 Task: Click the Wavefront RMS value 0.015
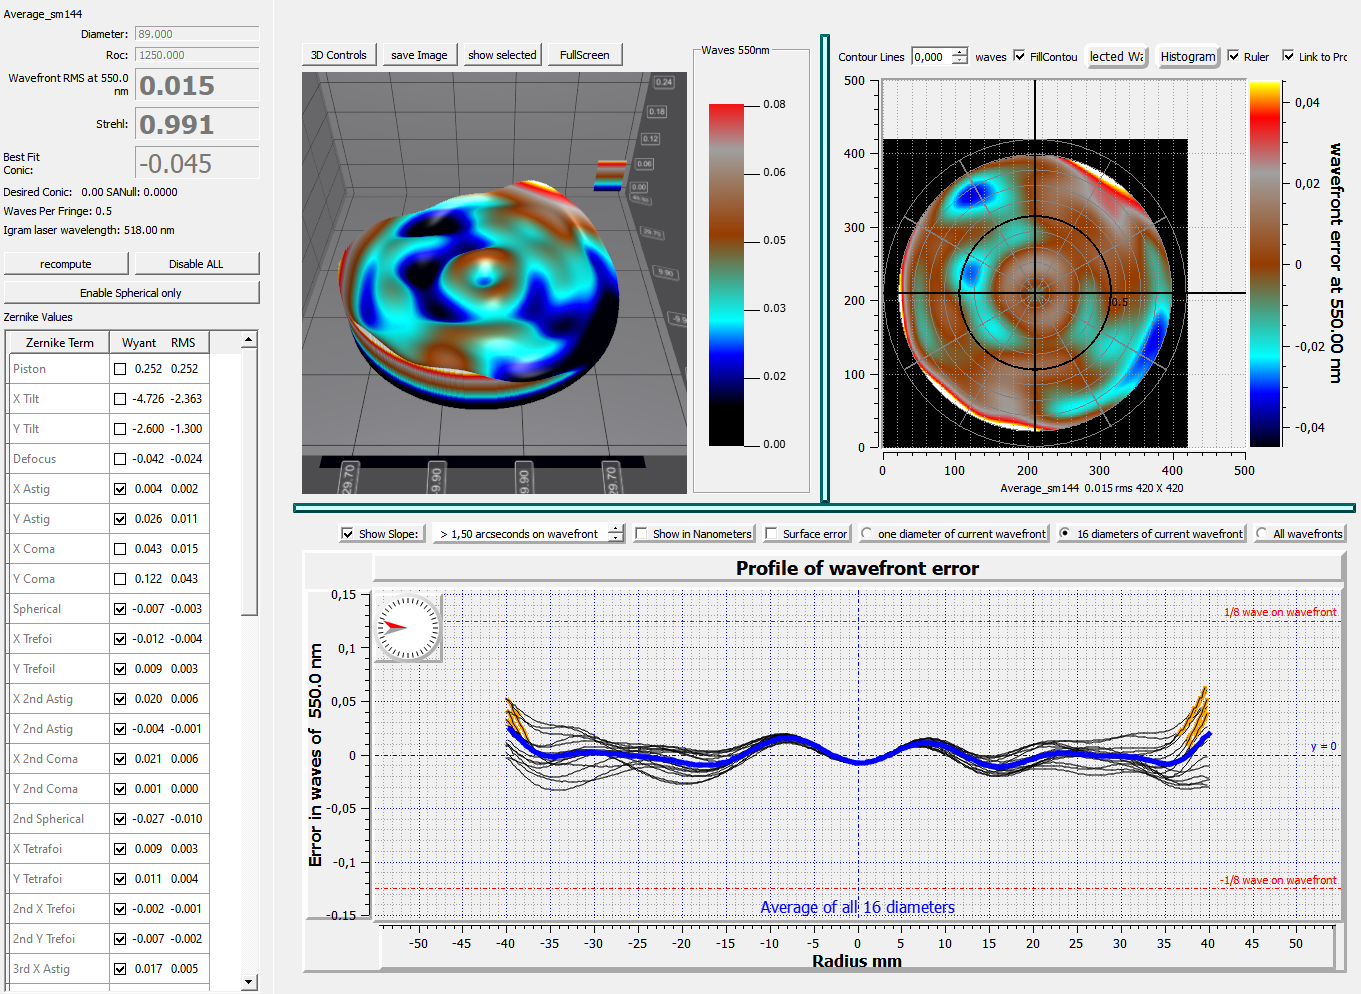[197, 85]
